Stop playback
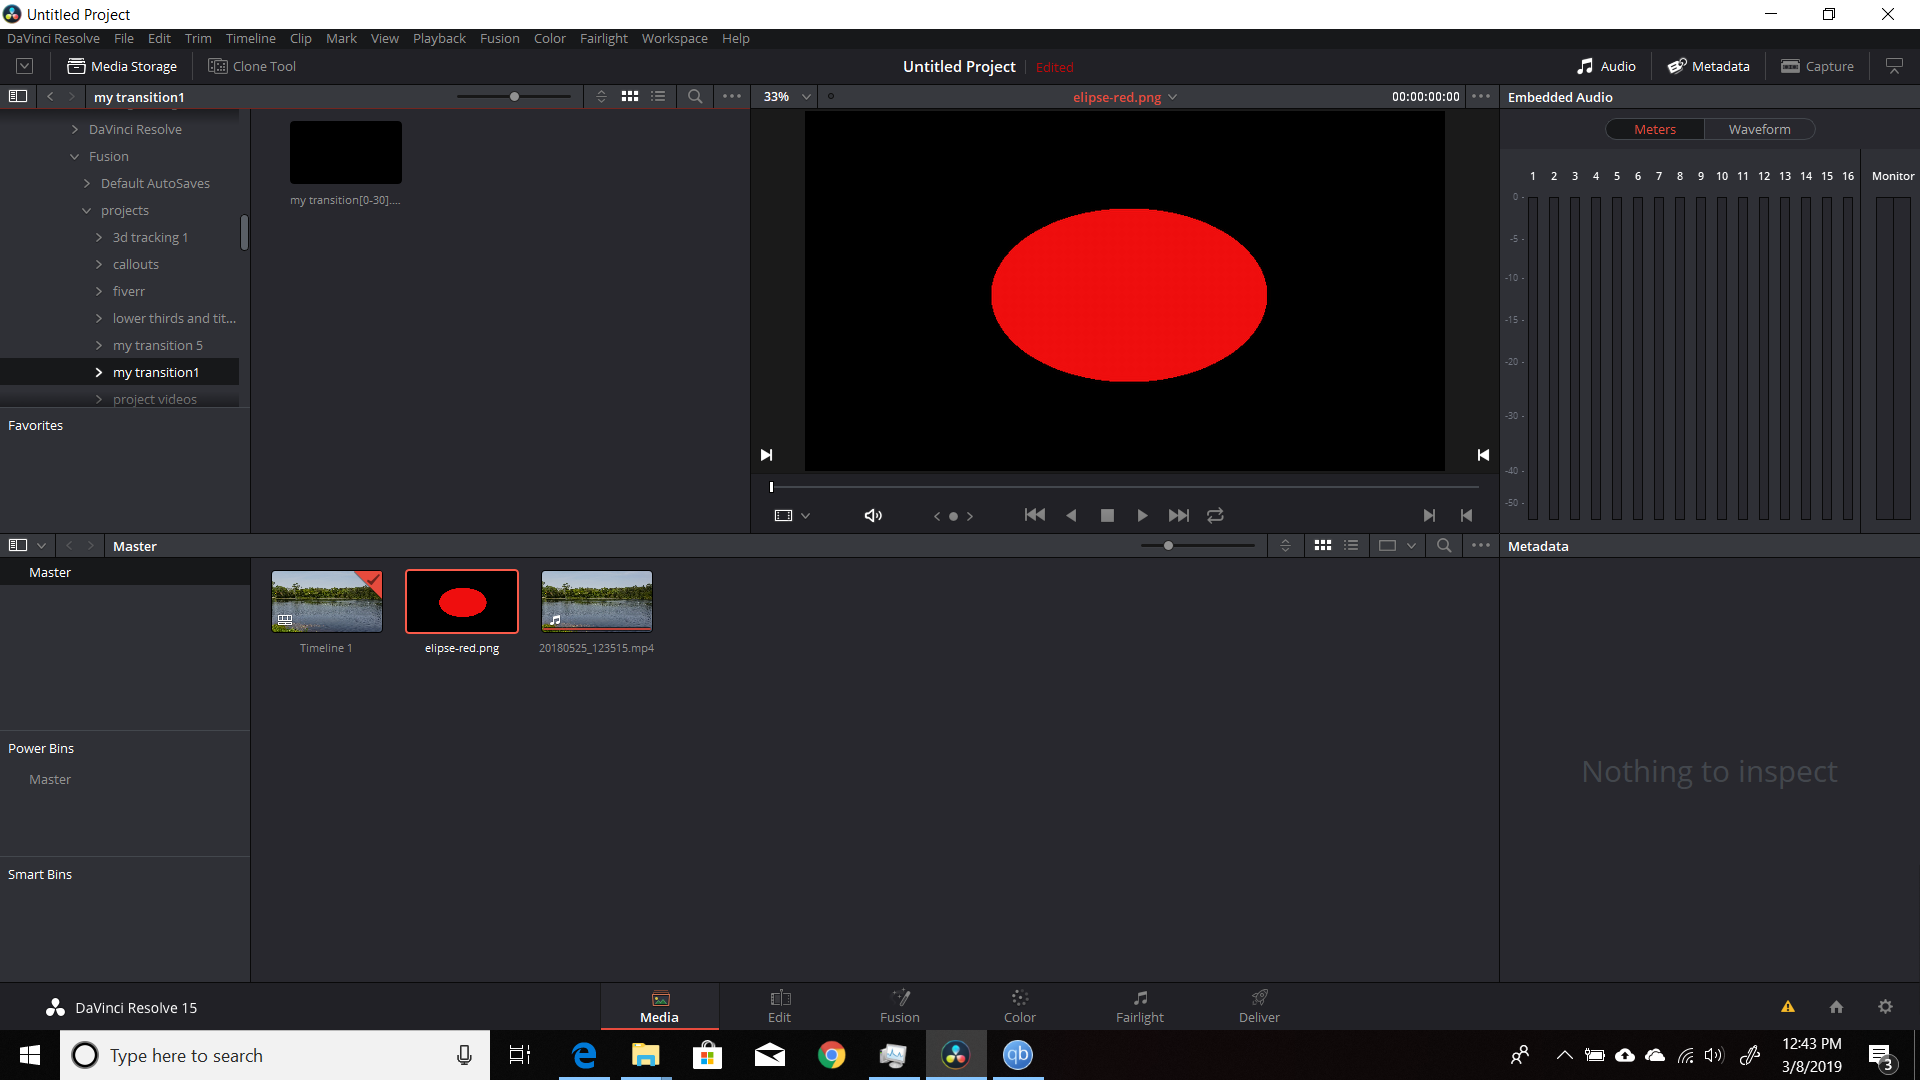 [1107, 516]
